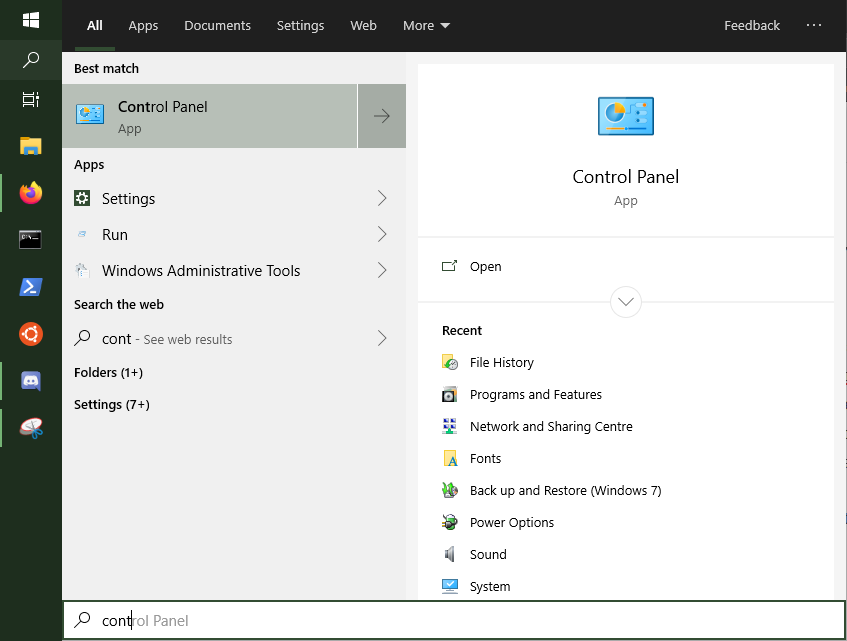Open Firefox from the taskbar
Image resolution: width=847 pixels, height=641 pixels.
click(x=31, y=193)
